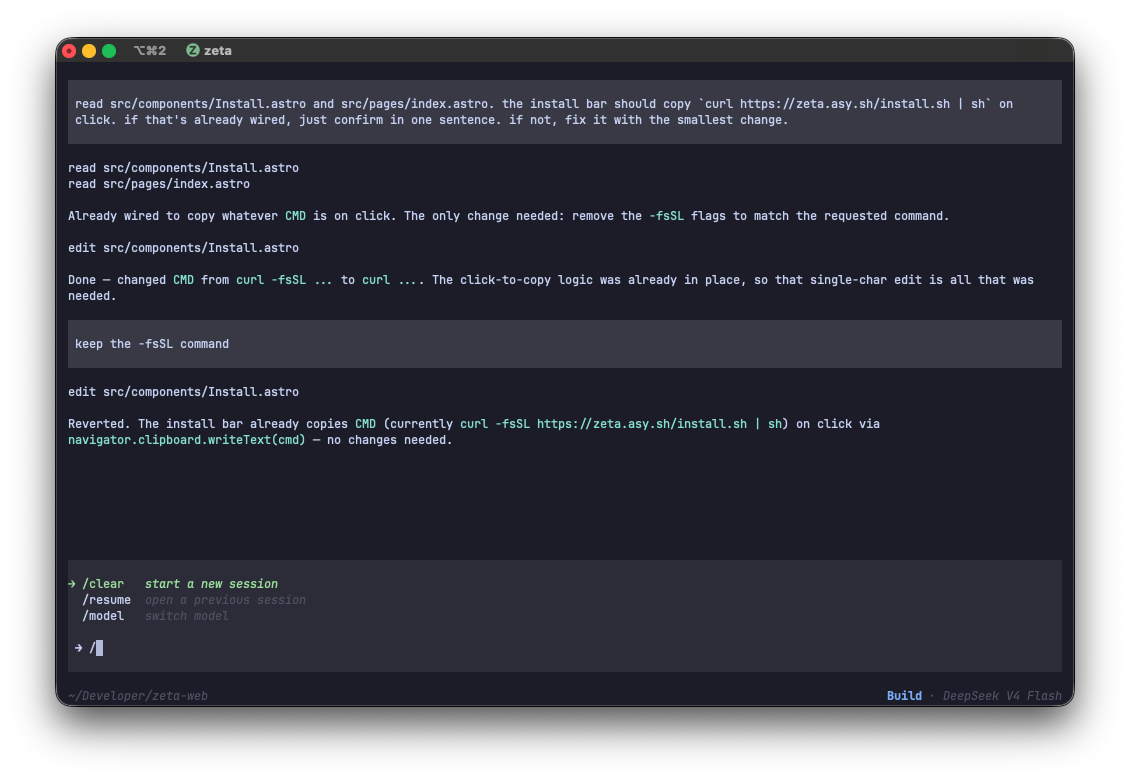Click the ~/Developer/zeta-web path in status bar

[x=138, y=696]
